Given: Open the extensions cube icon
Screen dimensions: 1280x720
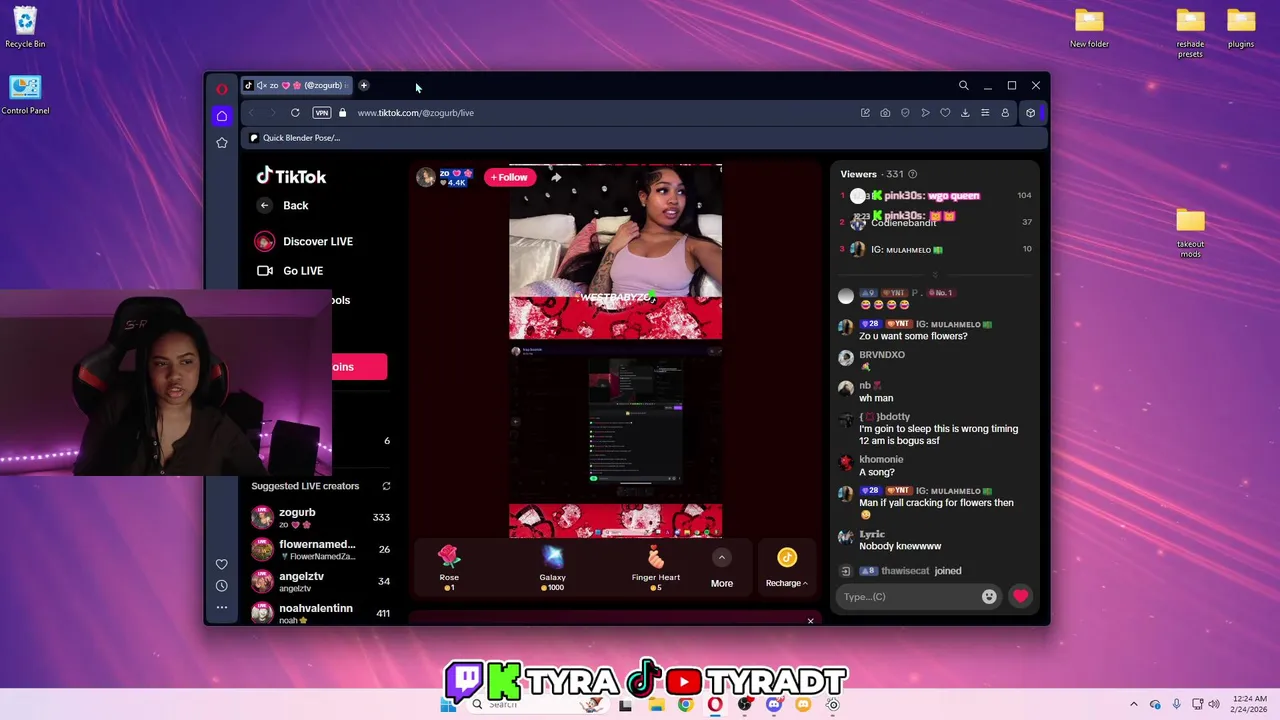Looking at the screenshot, I should [1031, 113].
